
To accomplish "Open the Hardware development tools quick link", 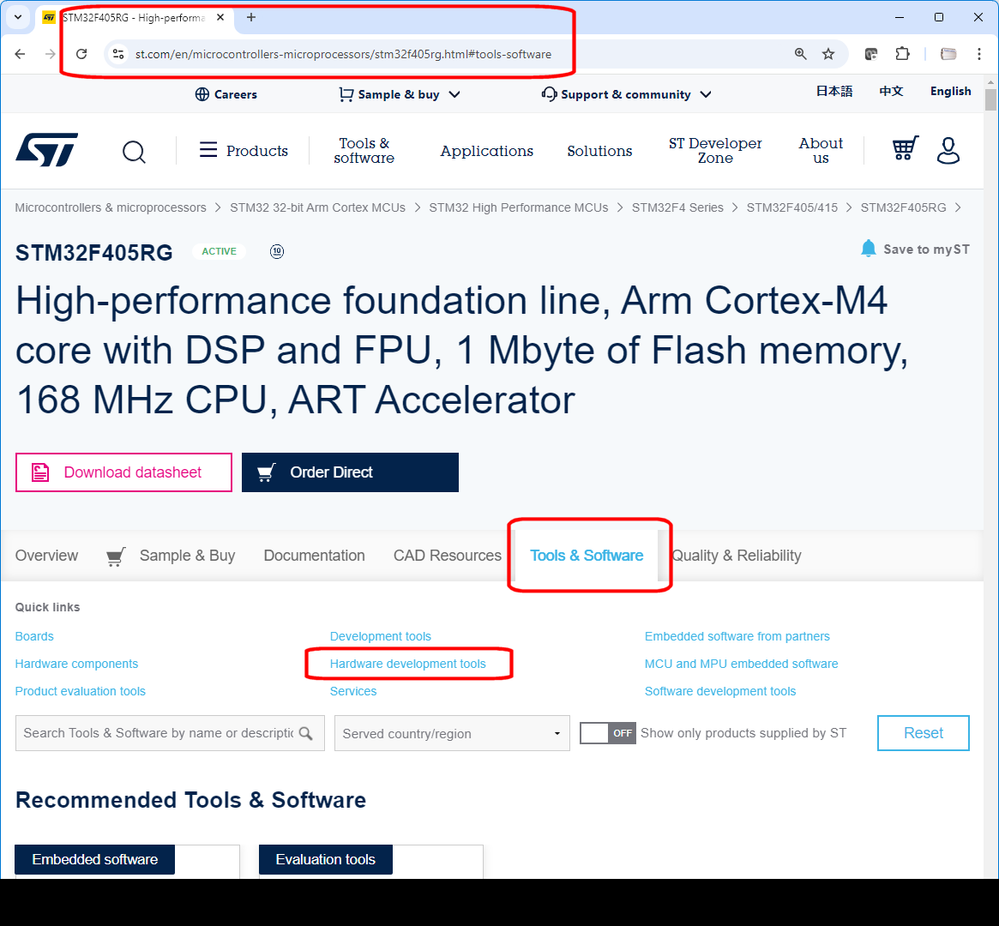I will point(408,664).
